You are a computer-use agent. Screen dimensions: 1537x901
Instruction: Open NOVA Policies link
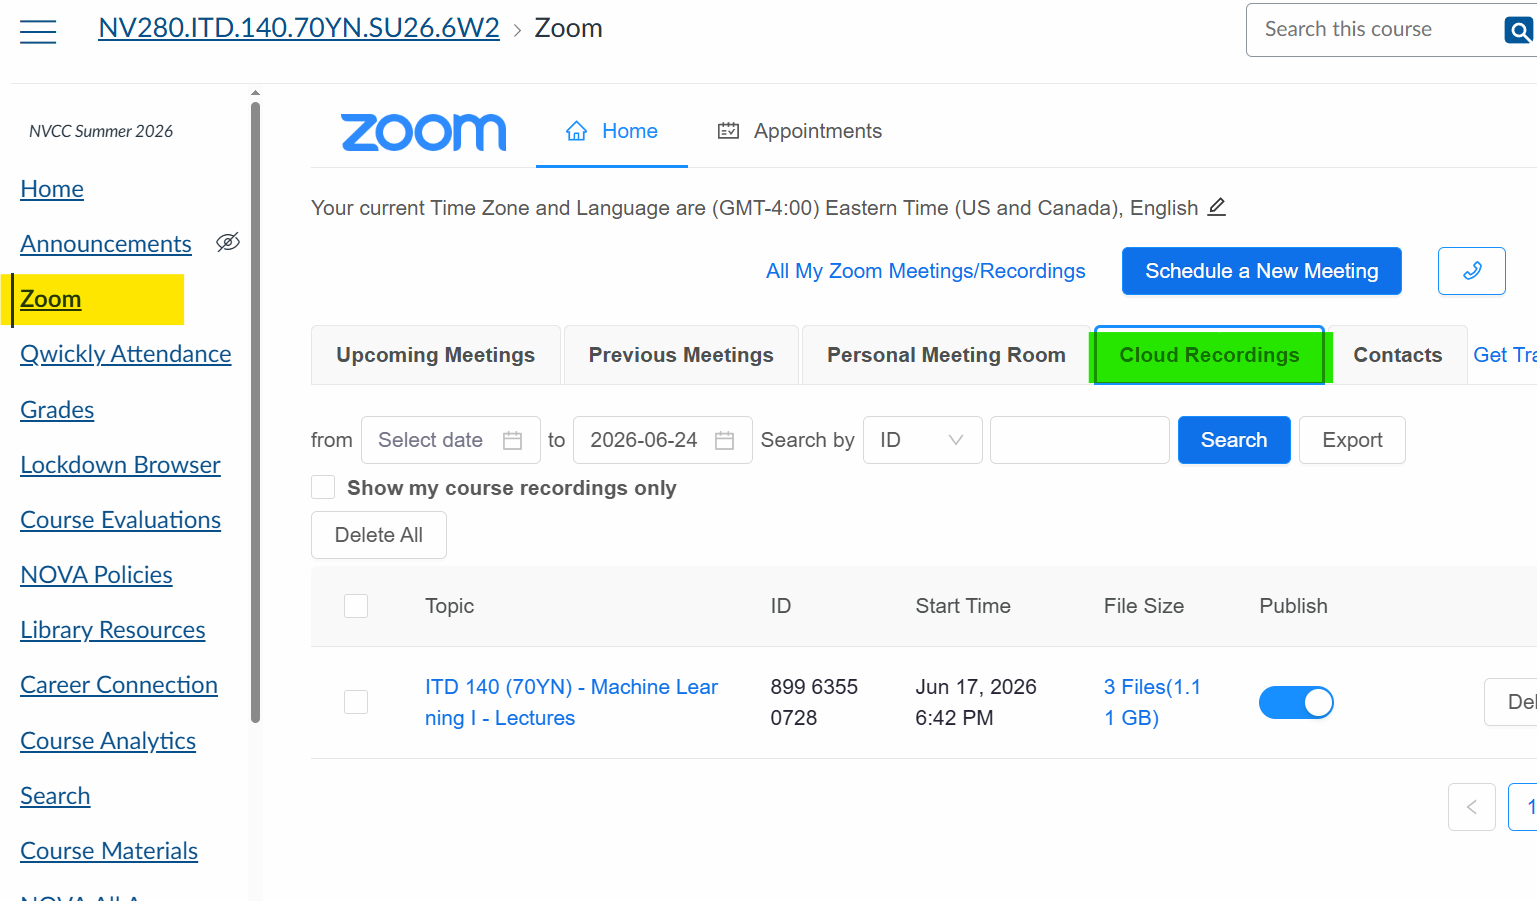tap(96, 575)
